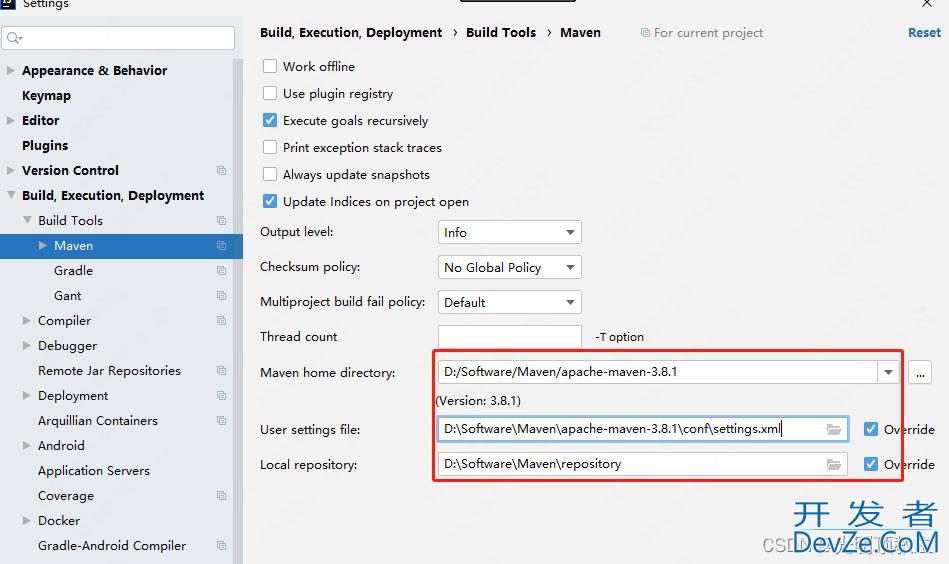Click folder browse icon in Local repository field
This screenshot has width=949, height=564.
click(x=834, y=464)
